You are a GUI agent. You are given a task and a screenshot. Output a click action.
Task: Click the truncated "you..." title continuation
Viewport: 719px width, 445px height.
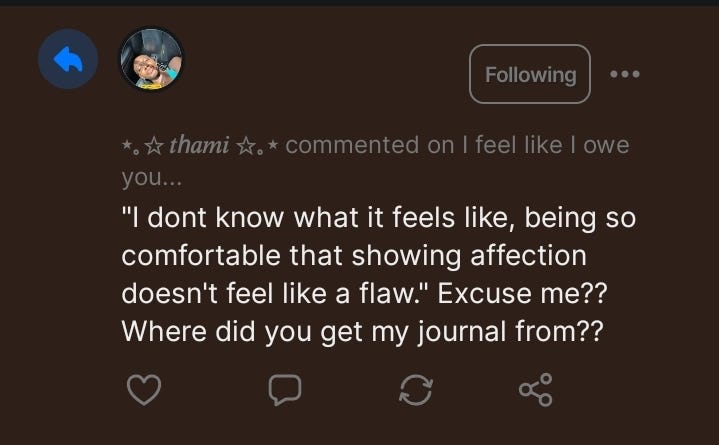click(x=148, y=178)
